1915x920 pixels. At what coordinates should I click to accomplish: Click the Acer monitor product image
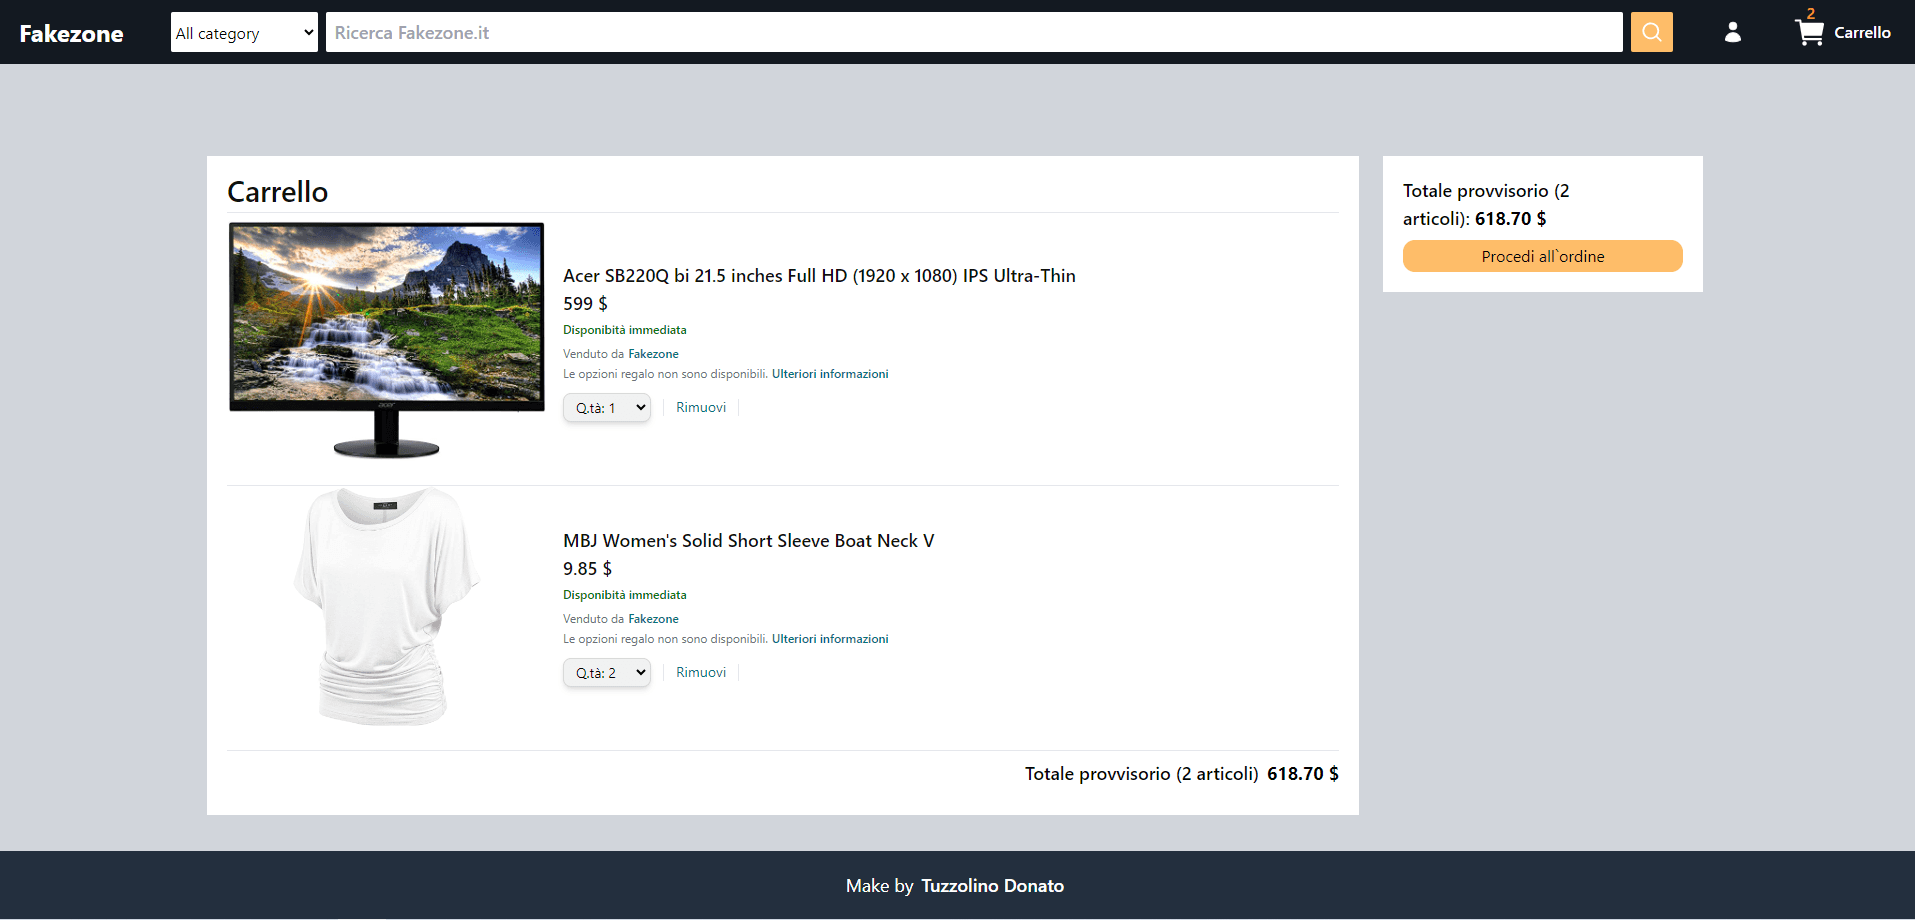(x=386, y=340)
